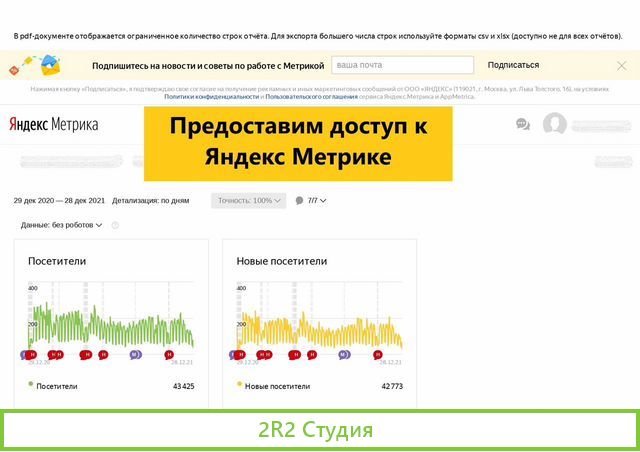
Task: Click the new visitors total 42 773
Action: (392, 386)
